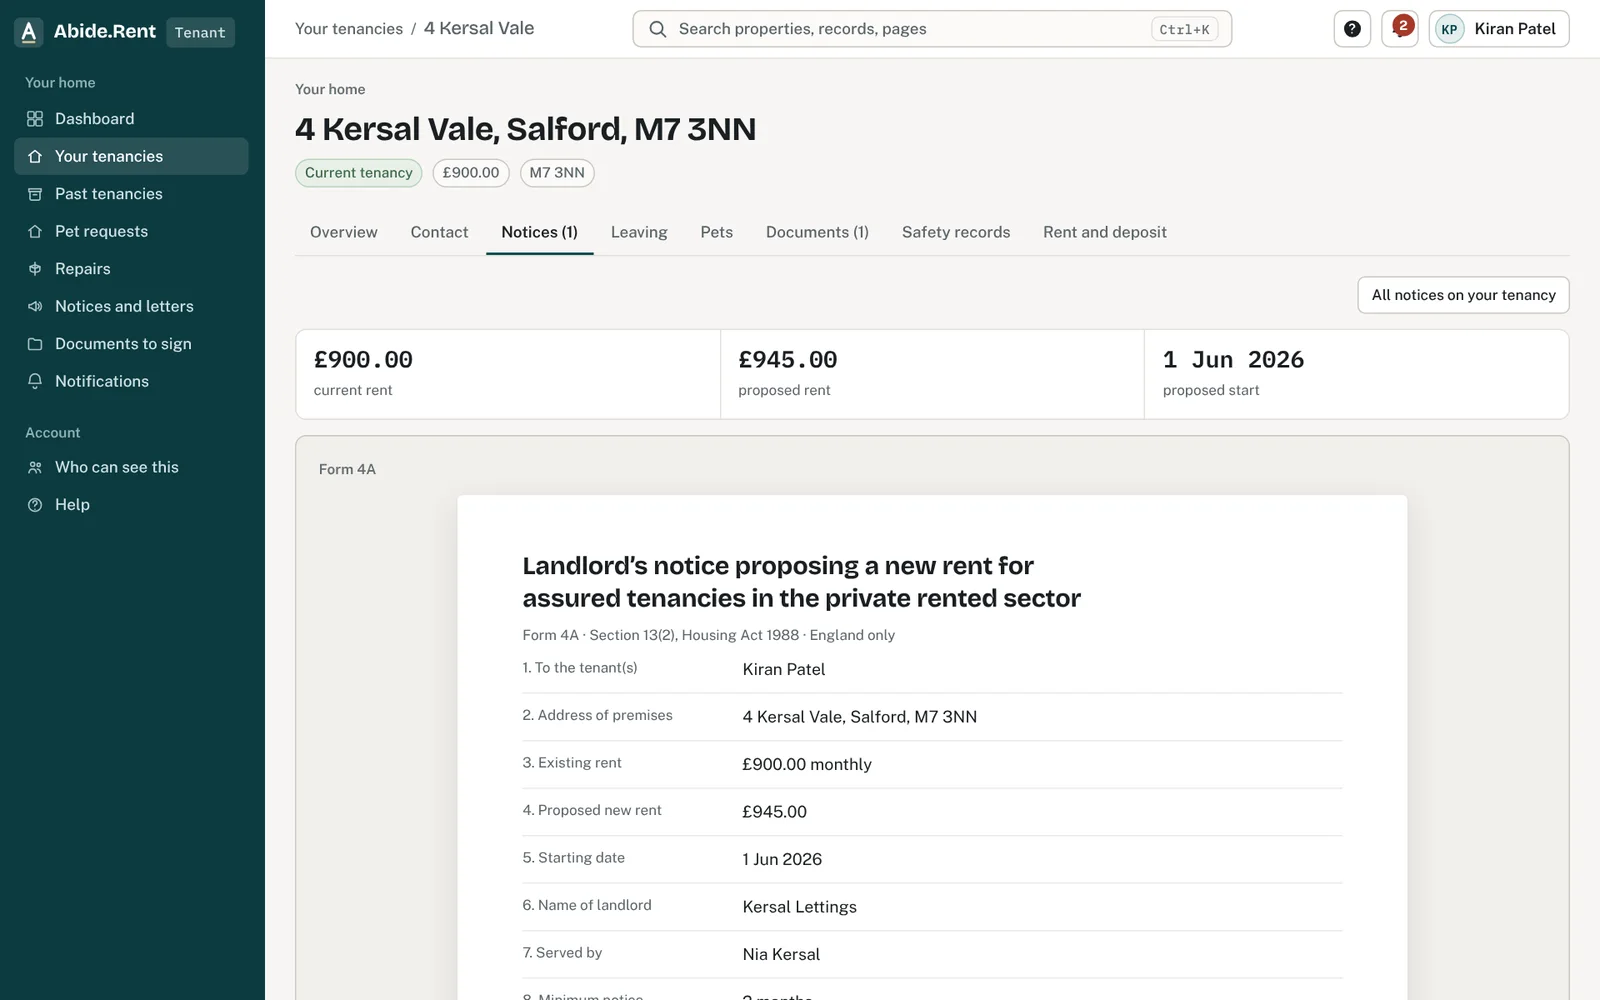Image resolution: width=1600 pixels, height=1000 pixels.
Task: Click the Pet requests icon
Action: click(35, 231)
